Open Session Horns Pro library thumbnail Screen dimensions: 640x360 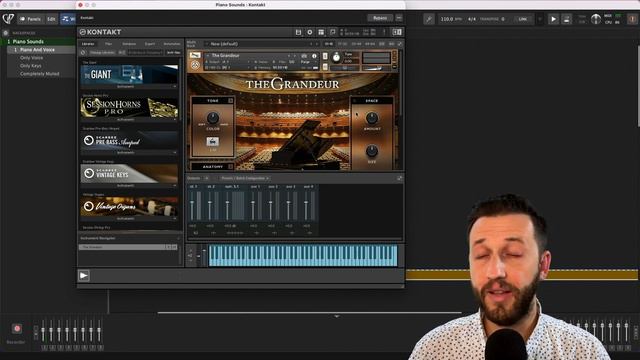pyautogui.click(x=129, y=108)
